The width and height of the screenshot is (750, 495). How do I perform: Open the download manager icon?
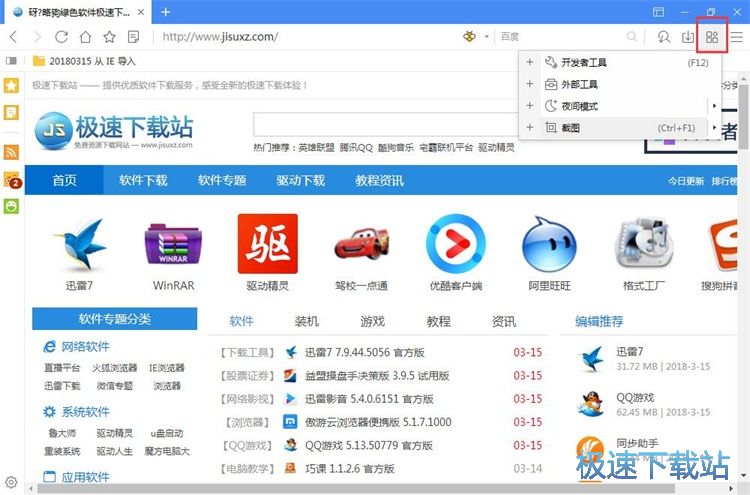688,37
